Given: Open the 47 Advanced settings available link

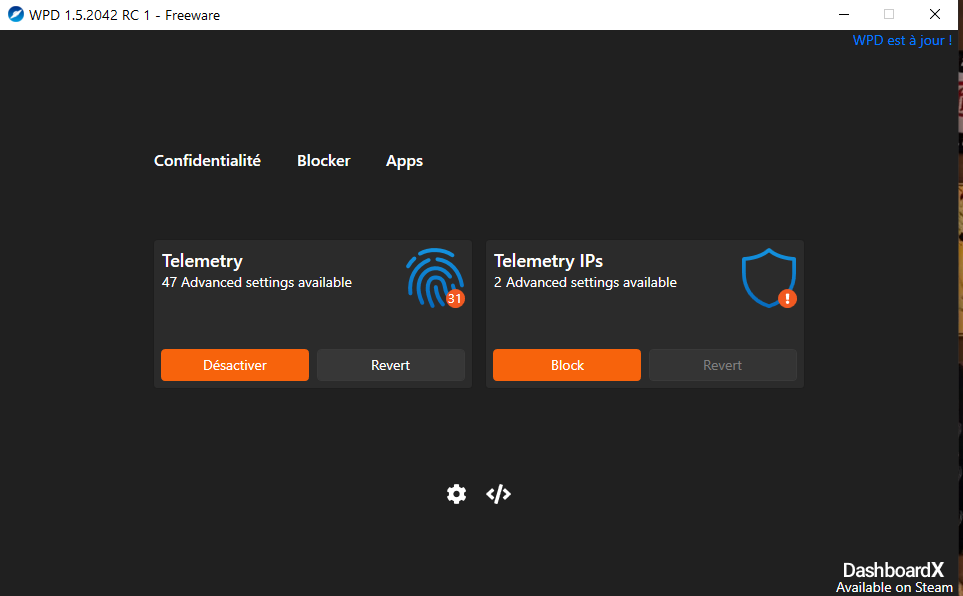Looking at the screenshot, I should (257, 283).
